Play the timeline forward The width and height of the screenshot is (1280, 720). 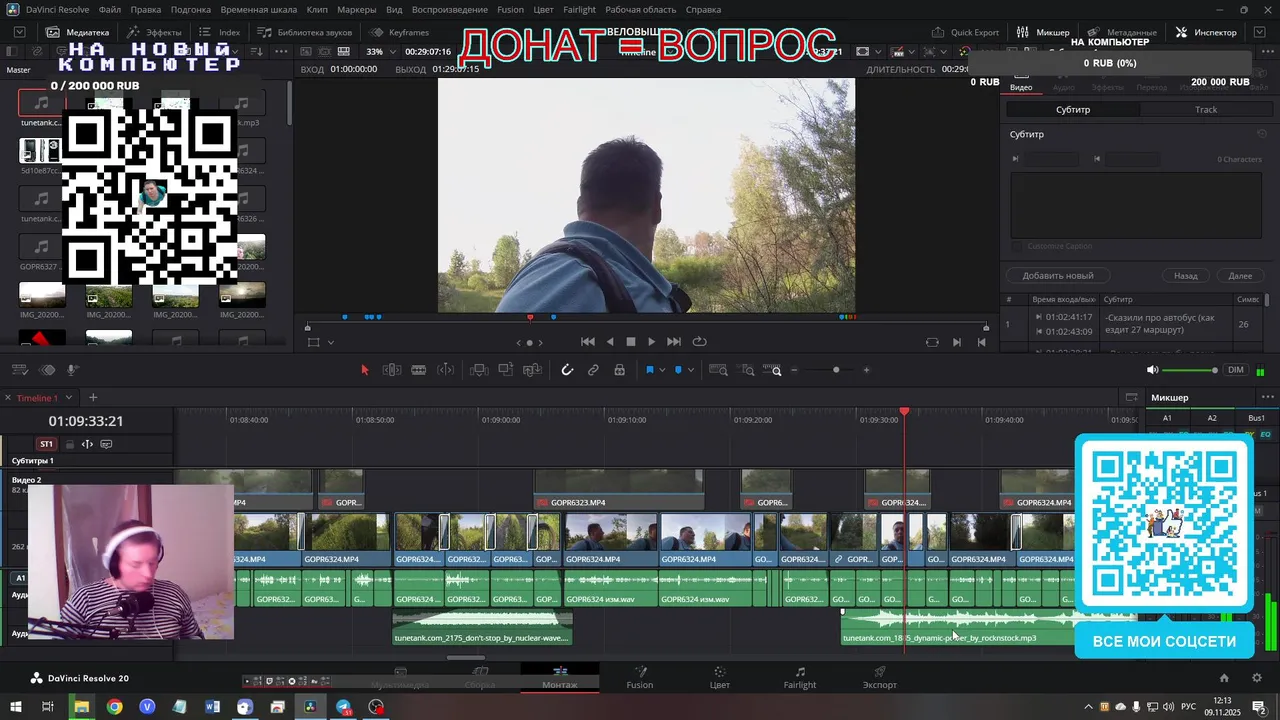click(651, 342)
